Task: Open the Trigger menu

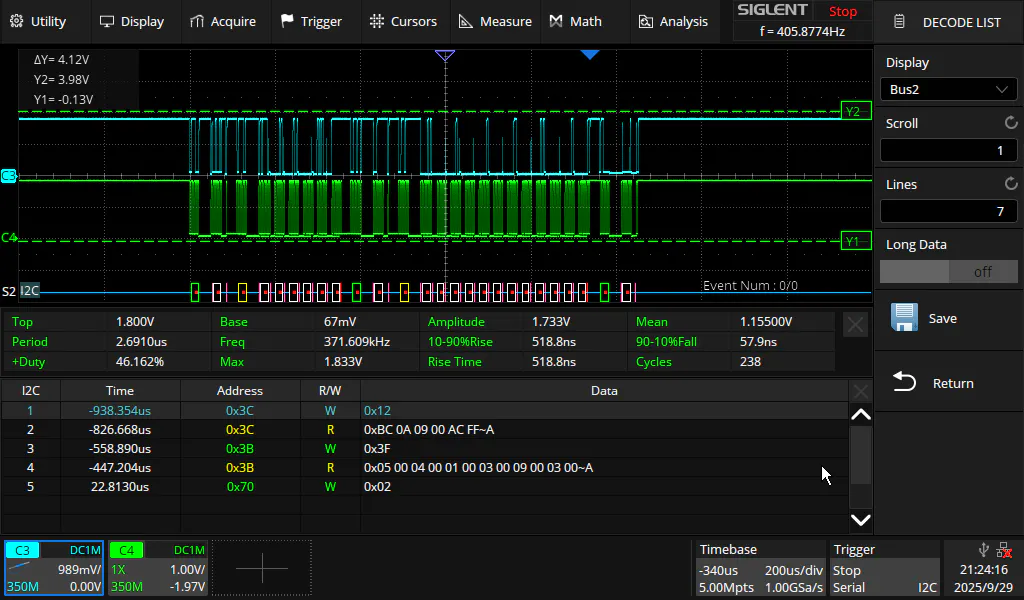Action: click(311, 21)
